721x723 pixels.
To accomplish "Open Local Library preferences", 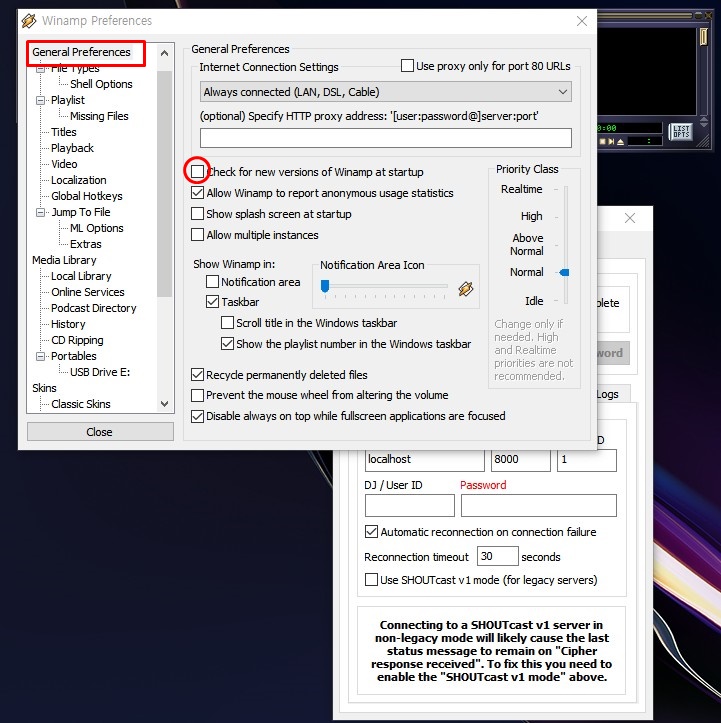I will click(x=81, y=276).
